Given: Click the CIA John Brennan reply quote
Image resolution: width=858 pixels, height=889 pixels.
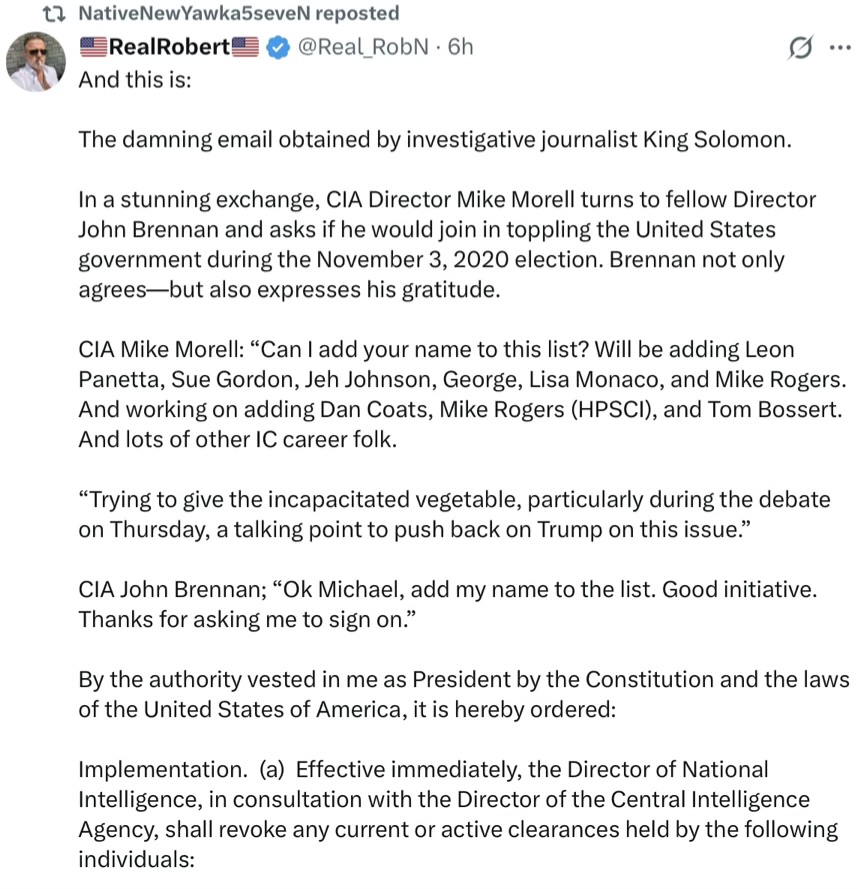Looking at the screenshot, I should (446, 604).
